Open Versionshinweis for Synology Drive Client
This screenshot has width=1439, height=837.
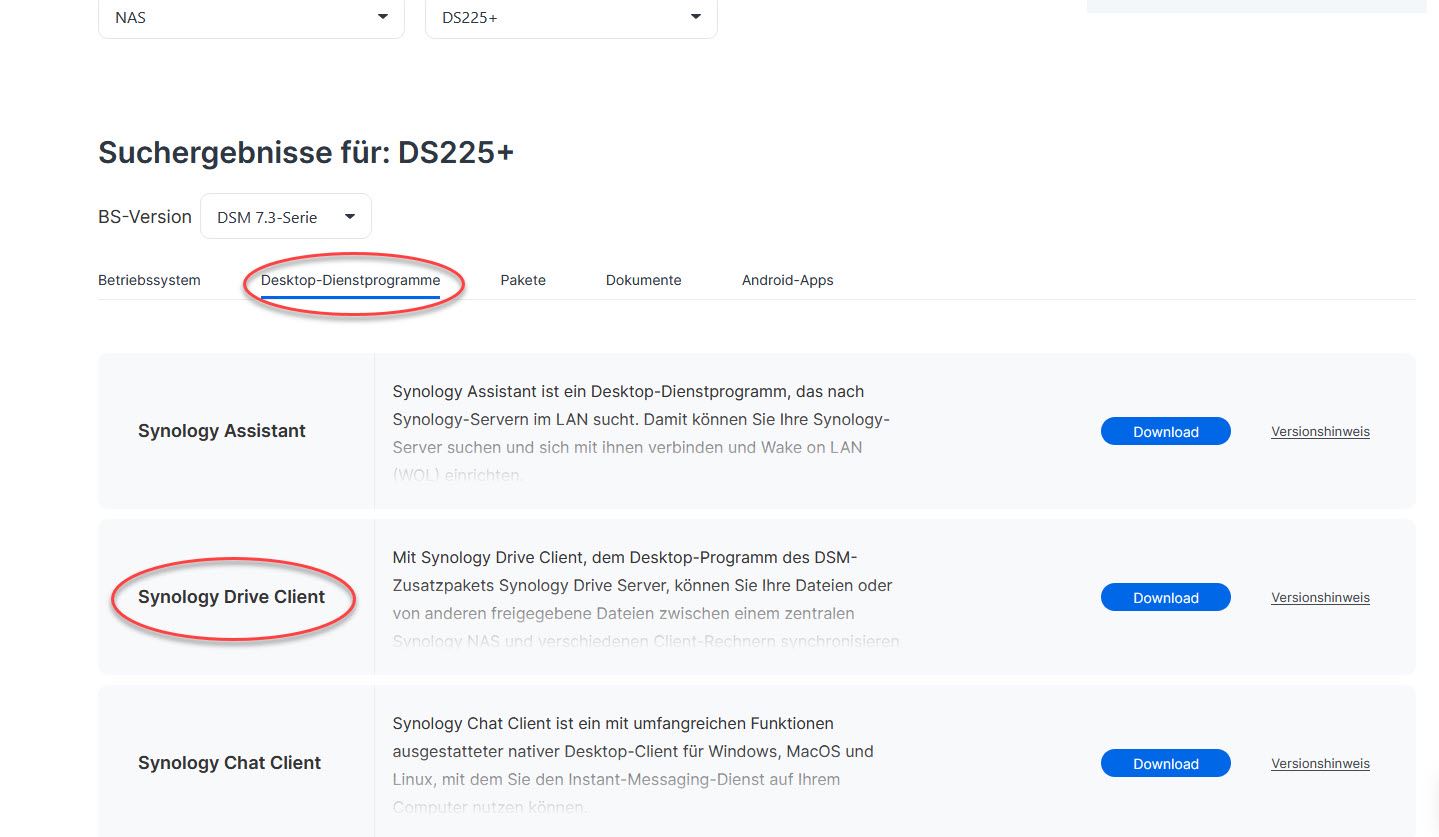(1320, 598)
